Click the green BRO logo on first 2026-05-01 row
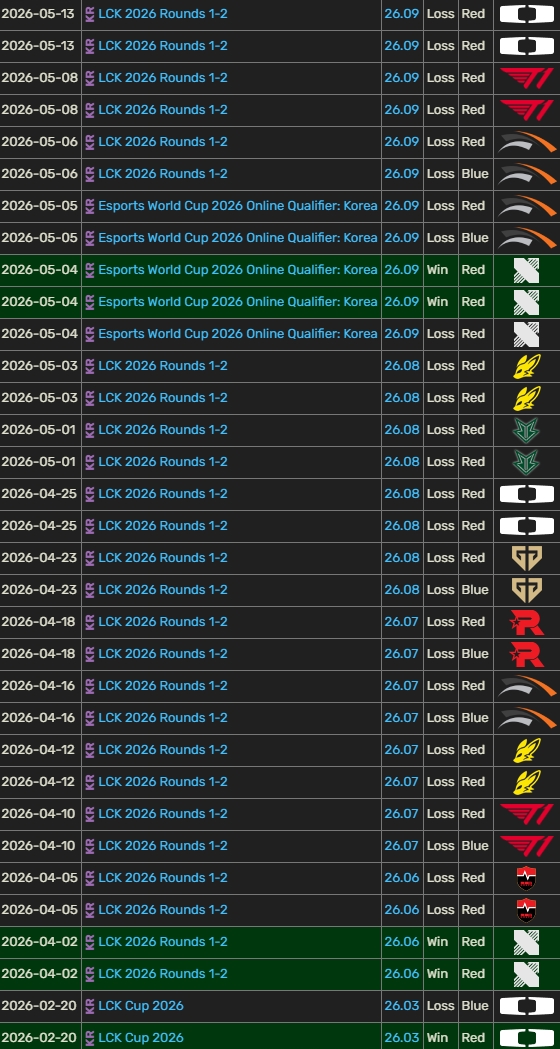Viewport: 560px width, 1049px height. 527,430
